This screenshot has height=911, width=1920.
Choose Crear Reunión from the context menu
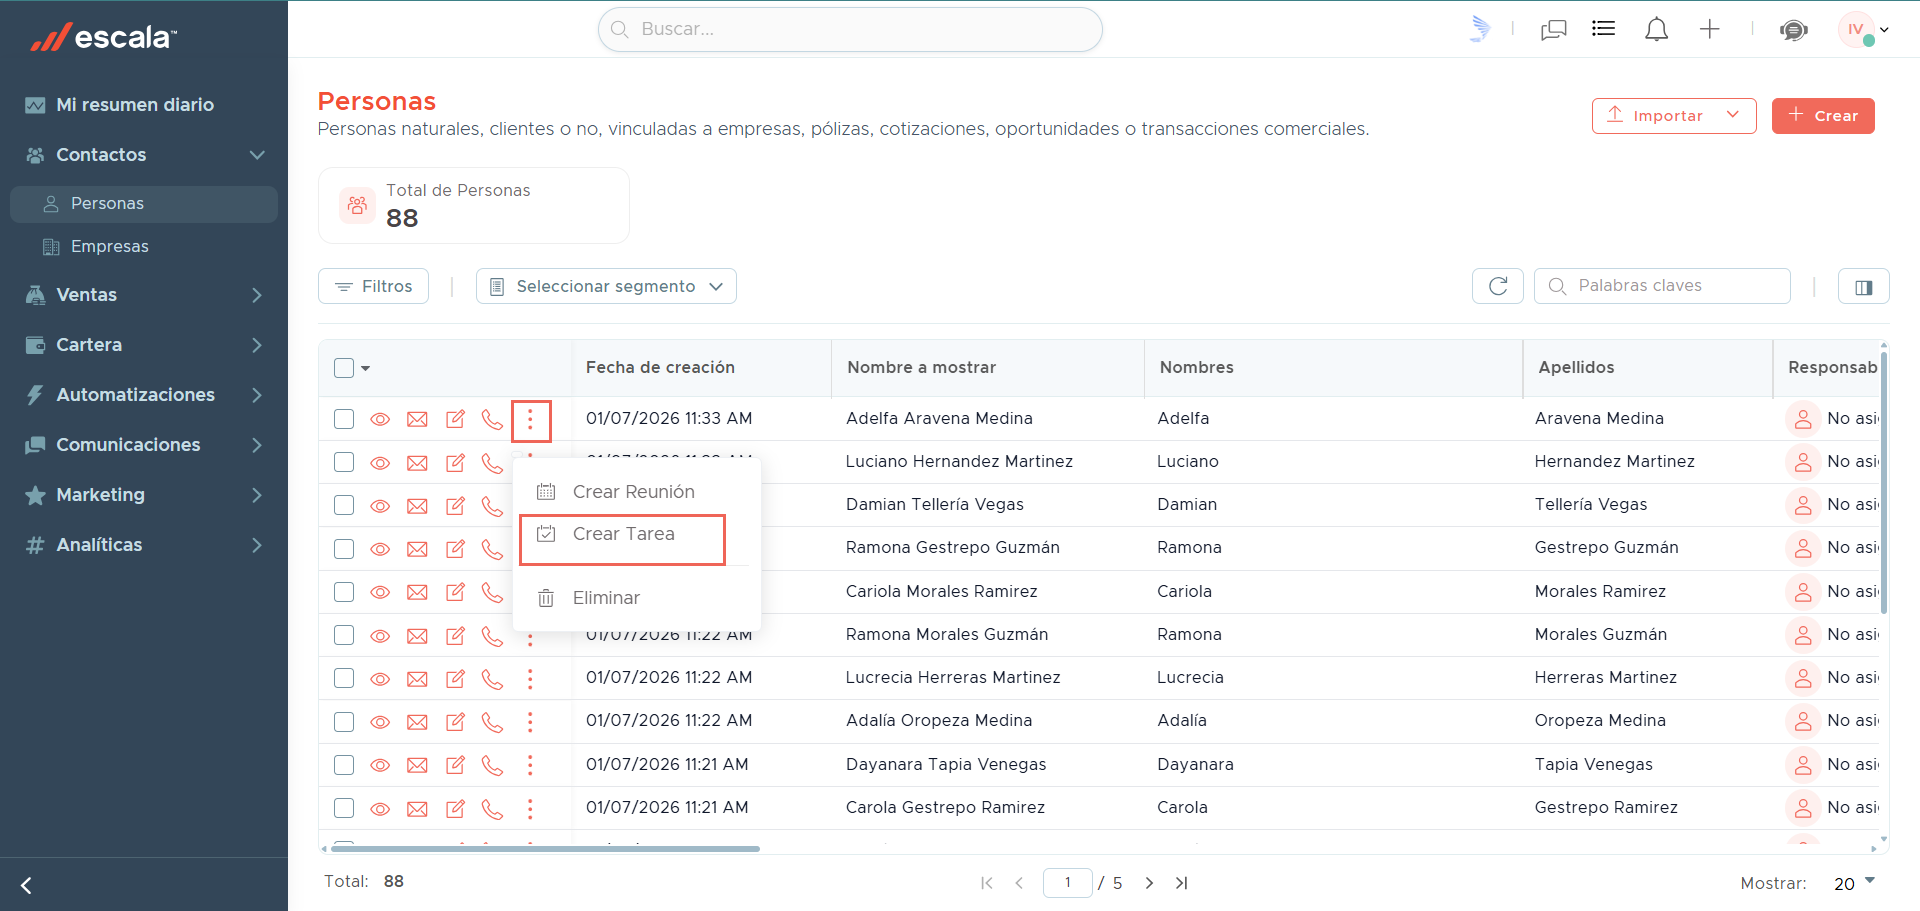636,492
